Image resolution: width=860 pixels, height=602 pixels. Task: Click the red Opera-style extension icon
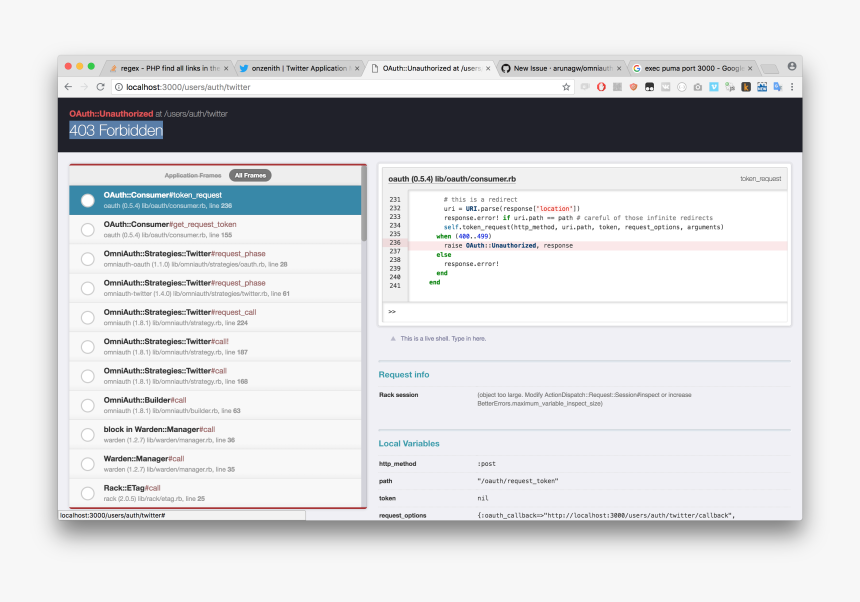(601, 87)
